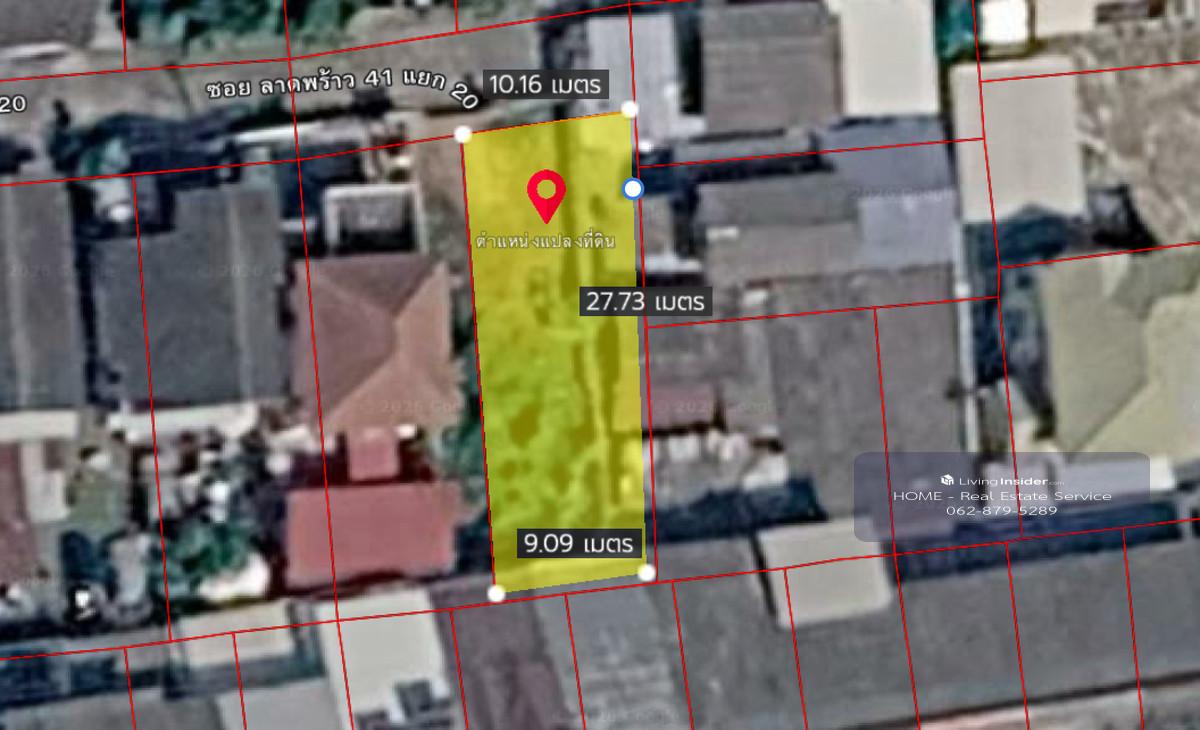
Task: Click the ตำแหน่งแปลงที่ดิน label under the pin
Action: (x=545, y=241)
